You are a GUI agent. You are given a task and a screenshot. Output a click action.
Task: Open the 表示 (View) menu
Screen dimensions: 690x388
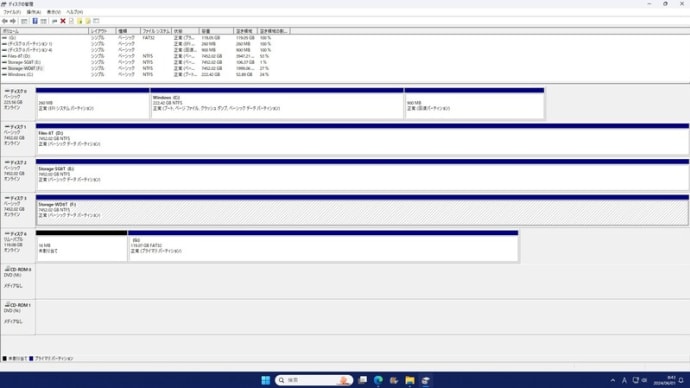click(54, 12)
